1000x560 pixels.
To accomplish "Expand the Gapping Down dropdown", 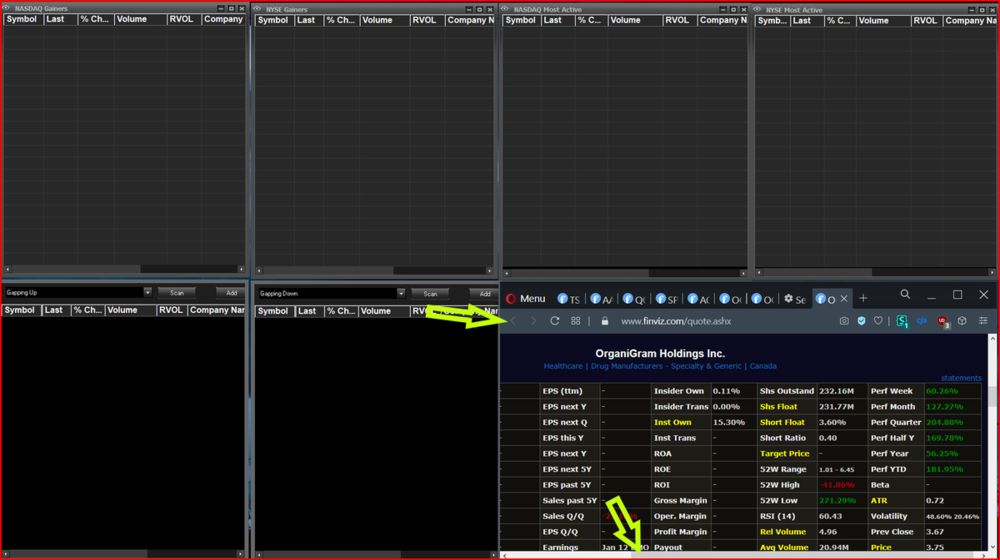I will 401,293.
